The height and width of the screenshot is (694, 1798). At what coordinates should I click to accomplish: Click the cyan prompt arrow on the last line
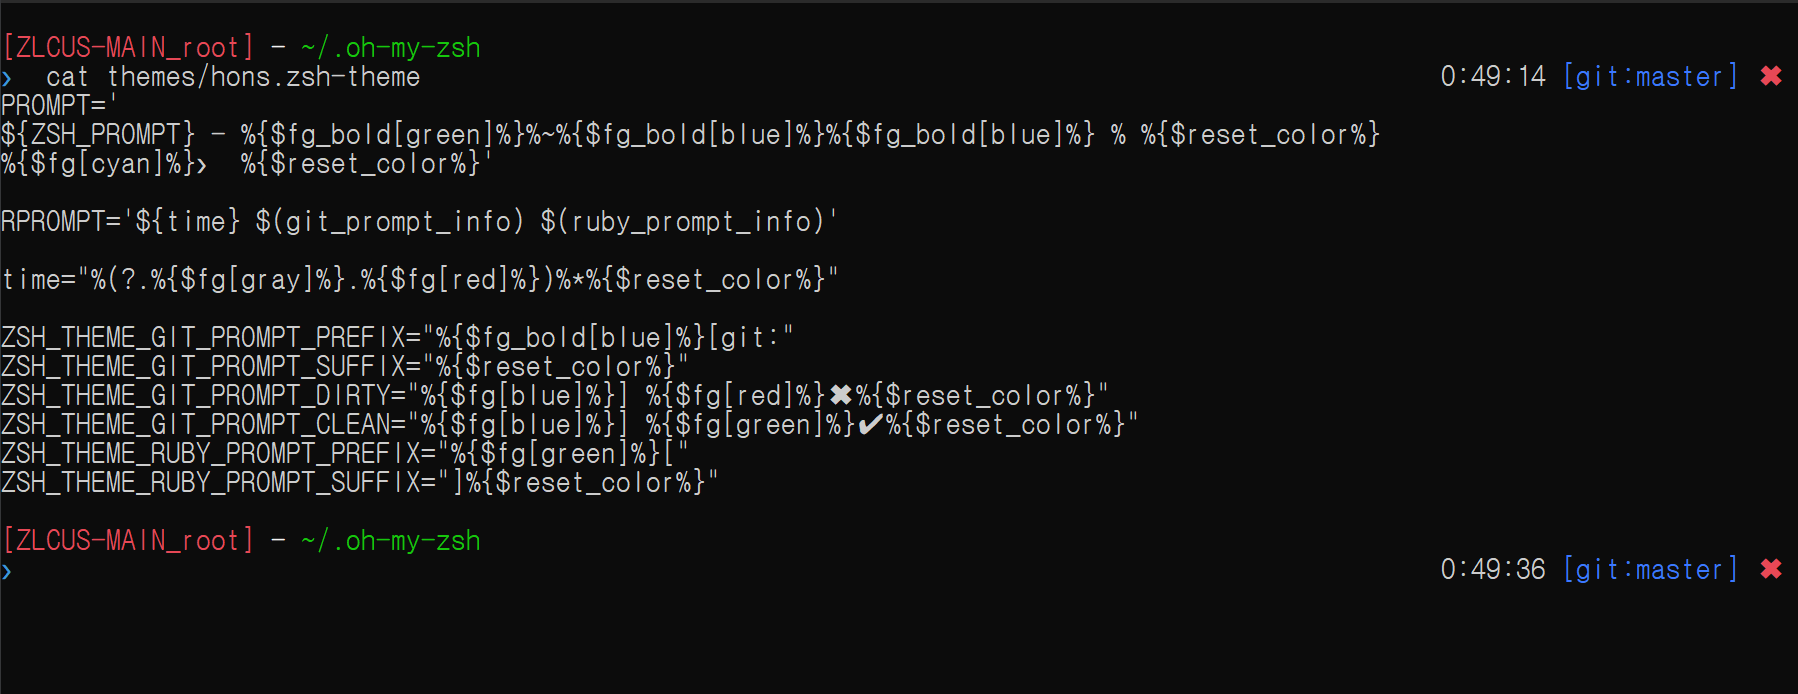[x=7, y=571]
